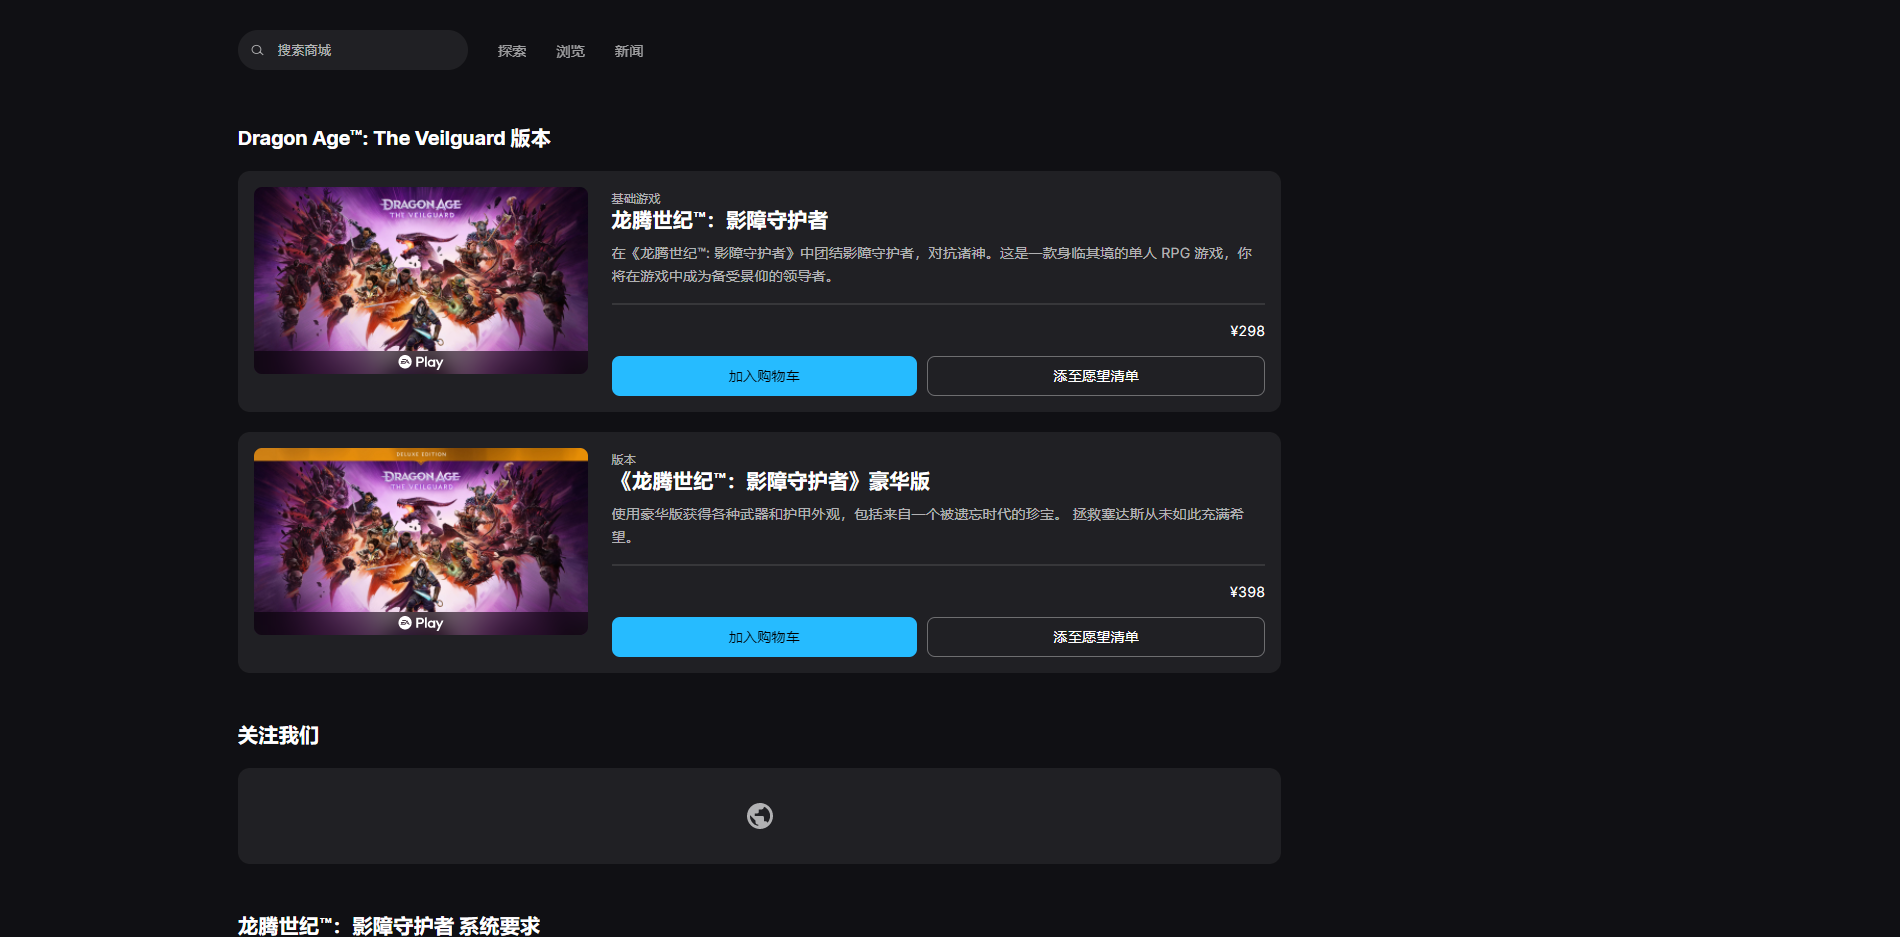
Task: Focus the 搜索商城 search field
Action: pos(353,50)
